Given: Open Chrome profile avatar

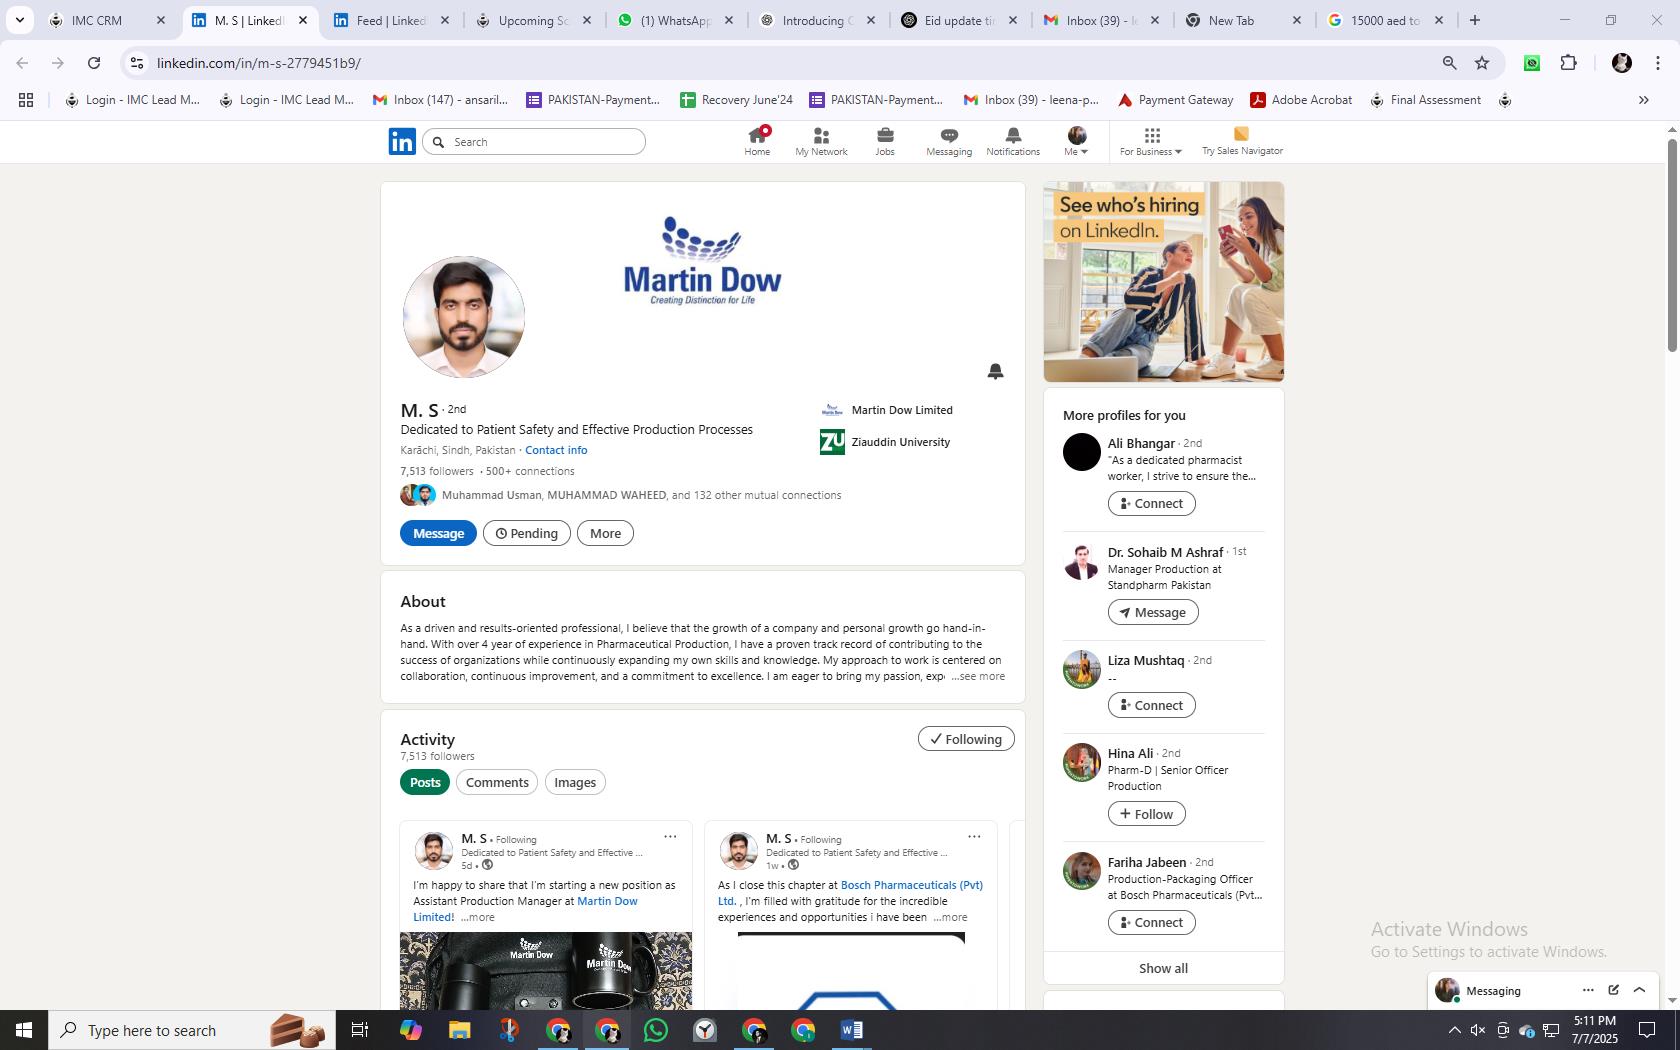Looking at the screenshot, I should point(1621,63).
